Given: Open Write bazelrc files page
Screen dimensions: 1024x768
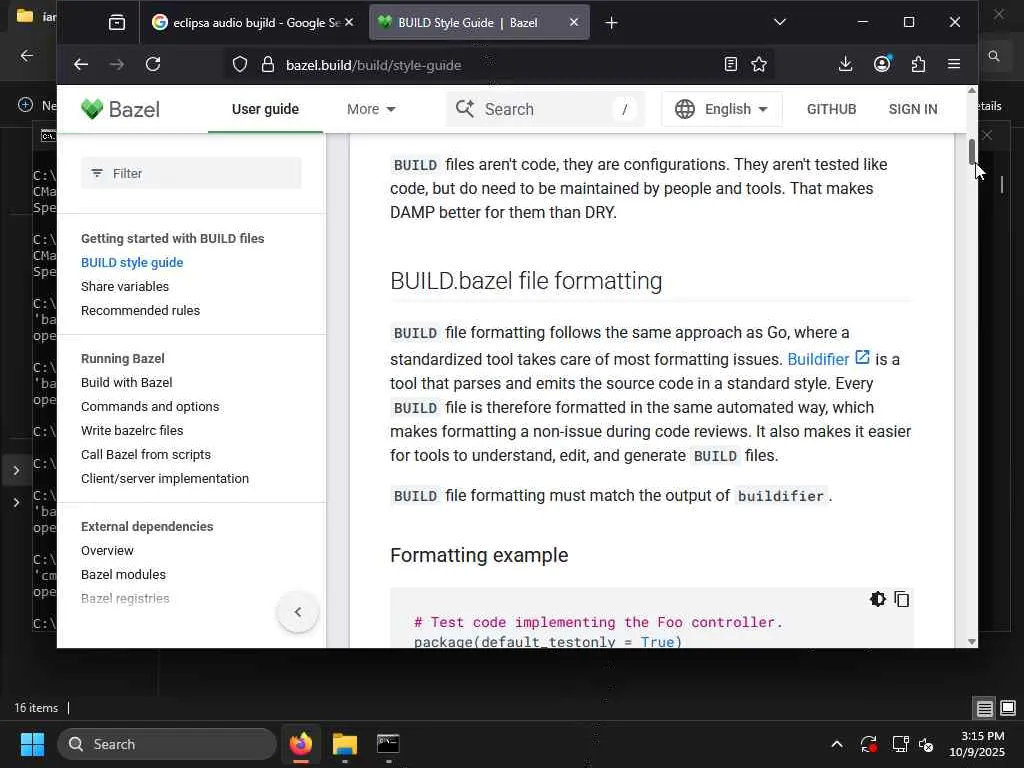Looking at the screenshot, I should point(132,431).
